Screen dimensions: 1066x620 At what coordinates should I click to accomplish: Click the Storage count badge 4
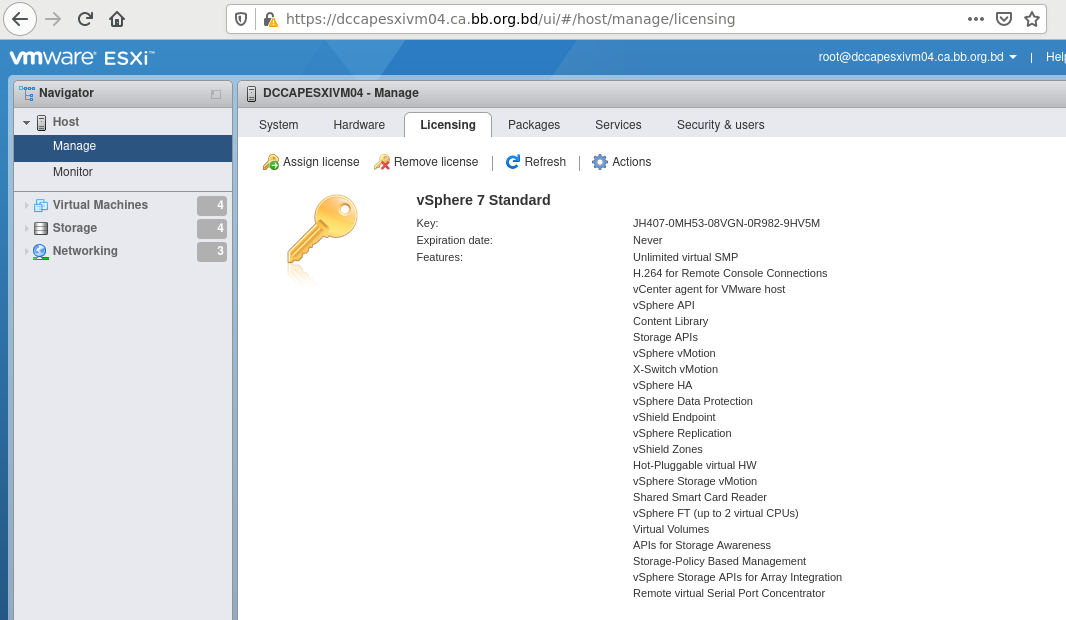click(212, 228)
